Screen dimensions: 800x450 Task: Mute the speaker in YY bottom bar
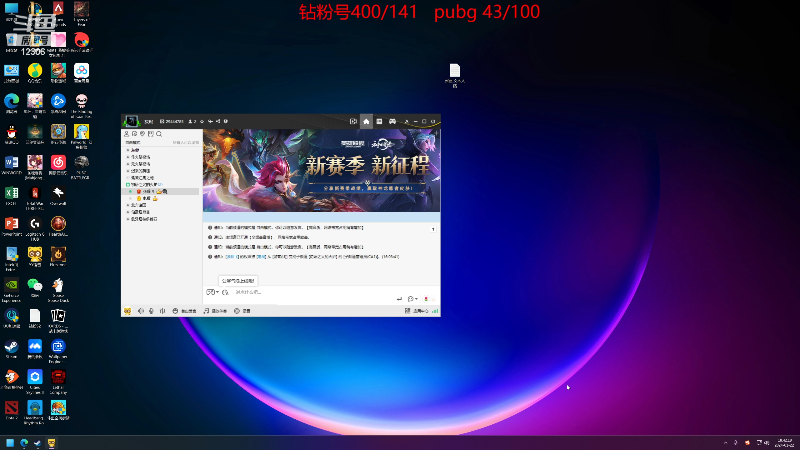pos(141,311)
